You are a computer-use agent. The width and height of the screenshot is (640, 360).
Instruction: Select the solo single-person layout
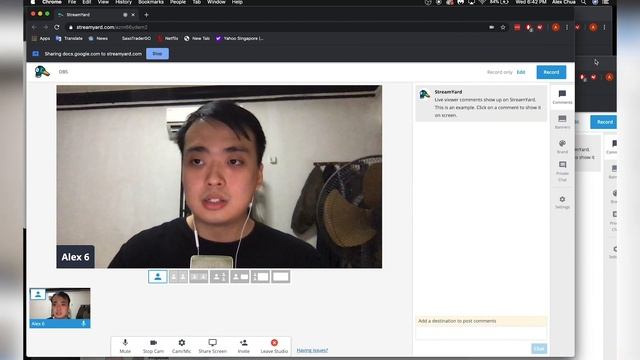click(158, 277)
